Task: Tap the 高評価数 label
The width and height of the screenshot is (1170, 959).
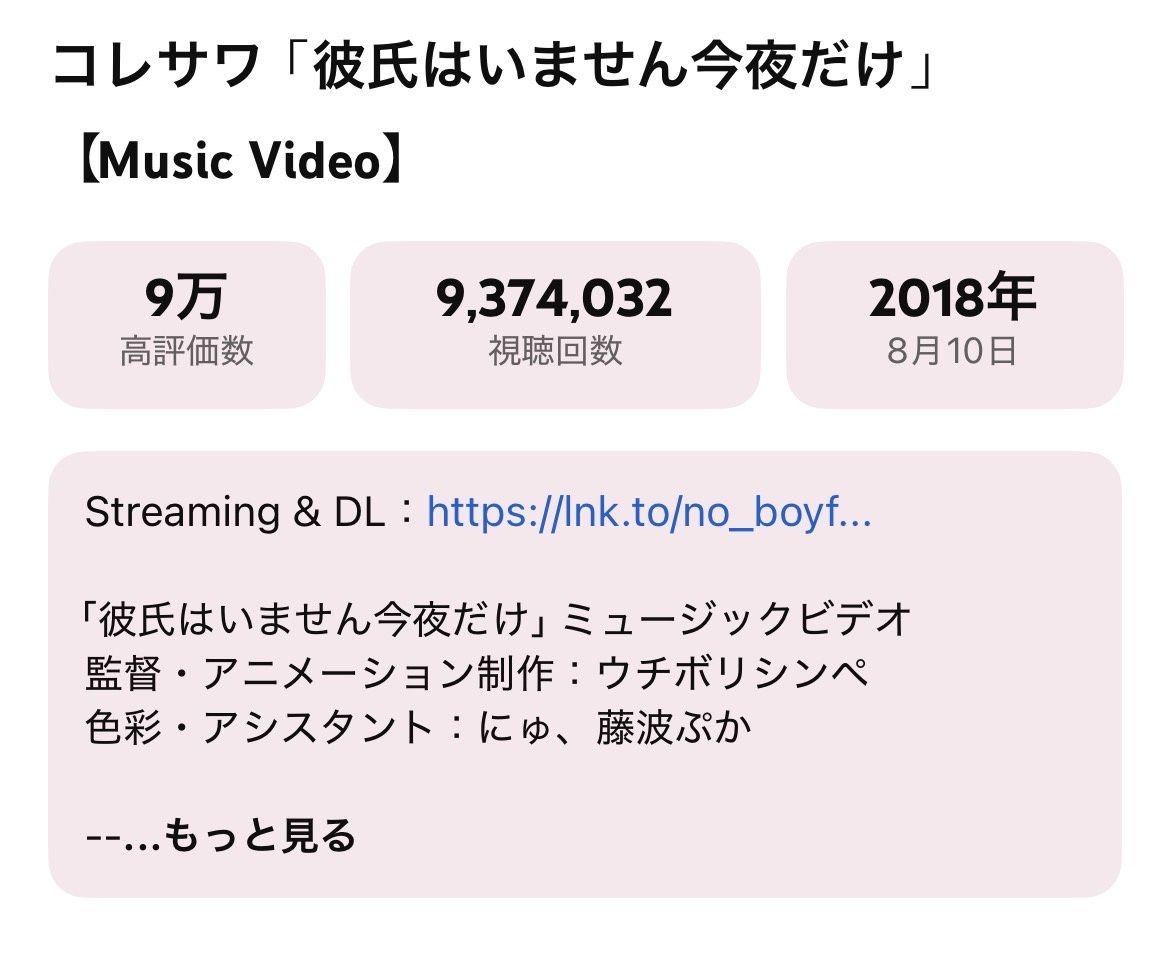Action: click(x=187, y=351)
